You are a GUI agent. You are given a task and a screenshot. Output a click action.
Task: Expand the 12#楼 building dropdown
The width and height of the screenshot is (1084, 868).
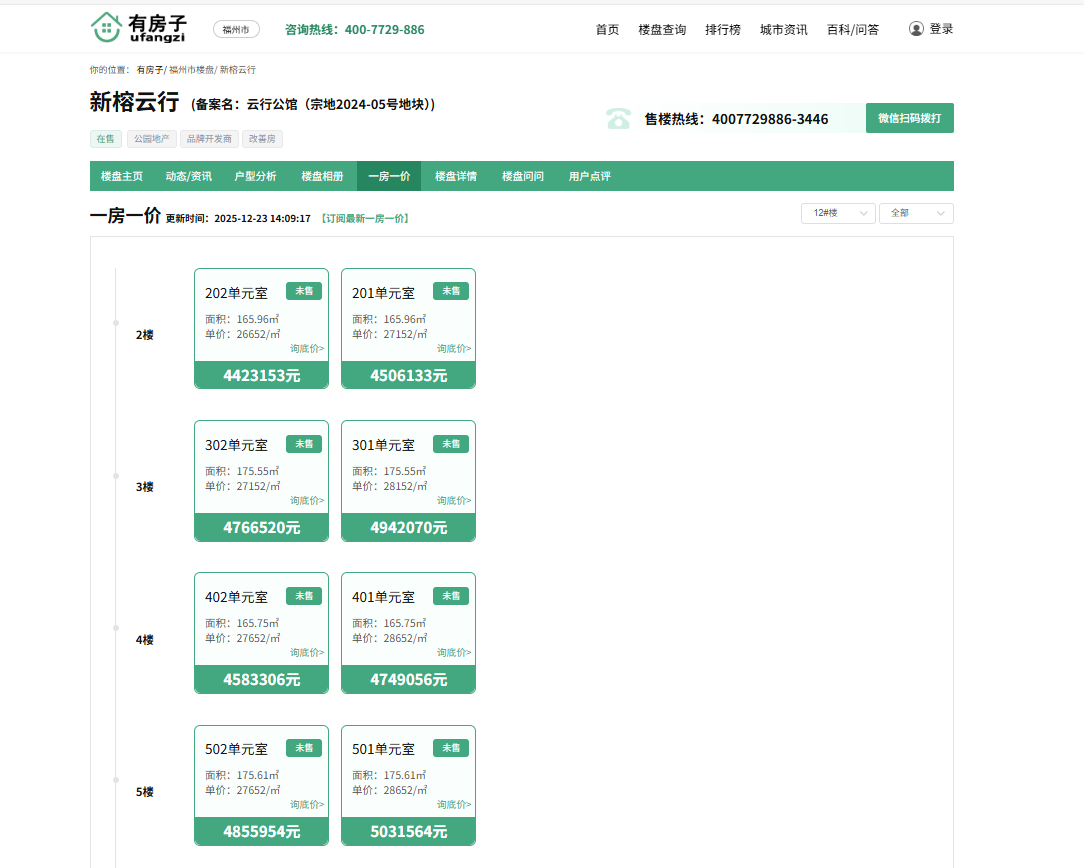(x=838, y=213)
